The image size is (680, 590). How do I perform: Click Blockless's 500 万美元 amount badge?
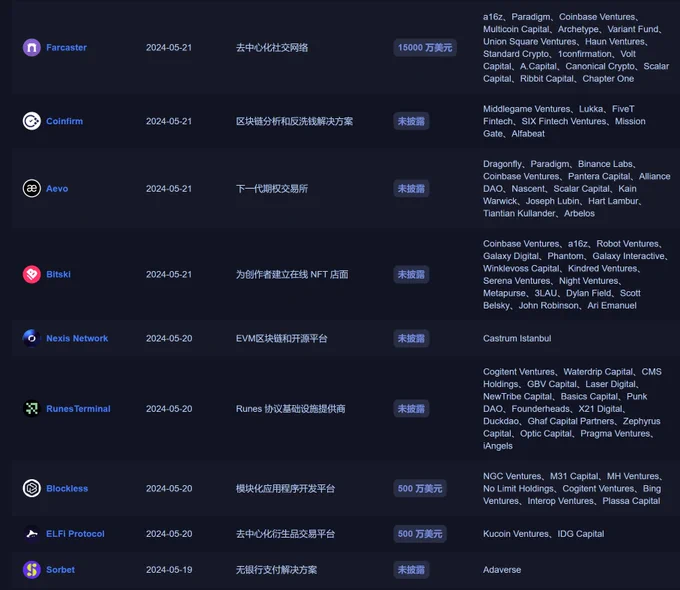click(x=420, y=488)
